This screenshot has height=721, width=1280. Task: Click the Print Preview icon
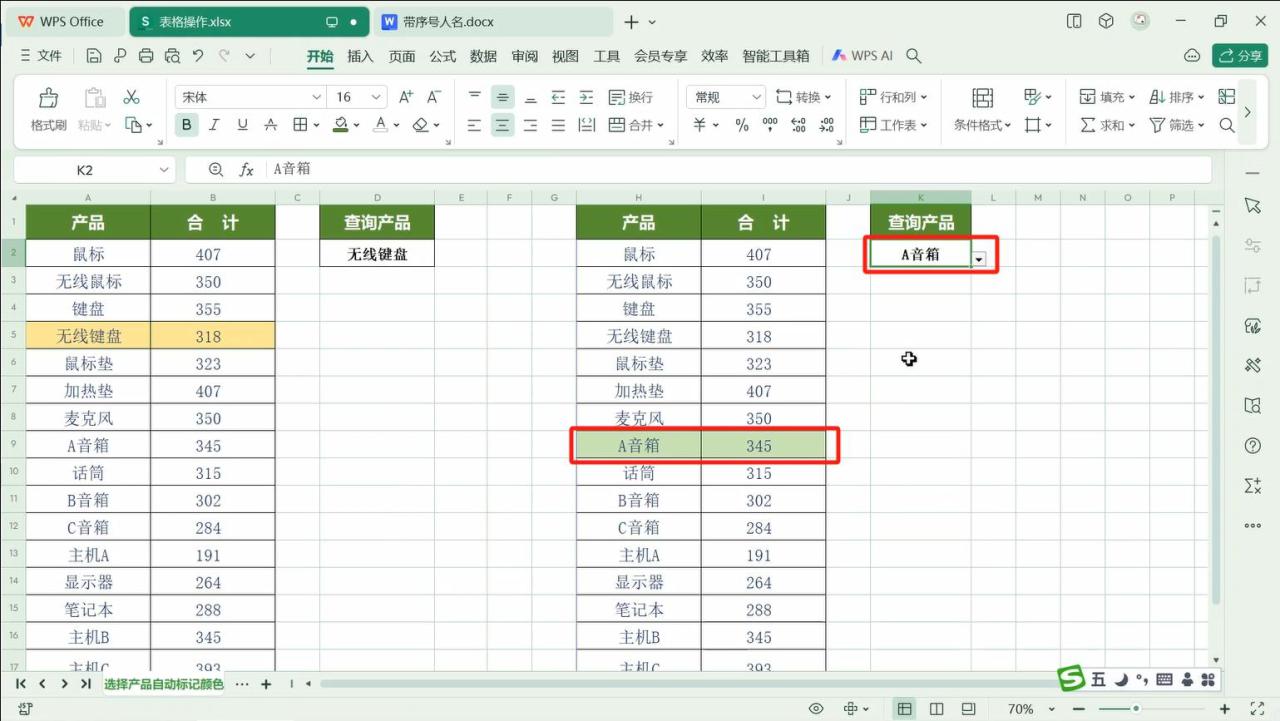172,55
